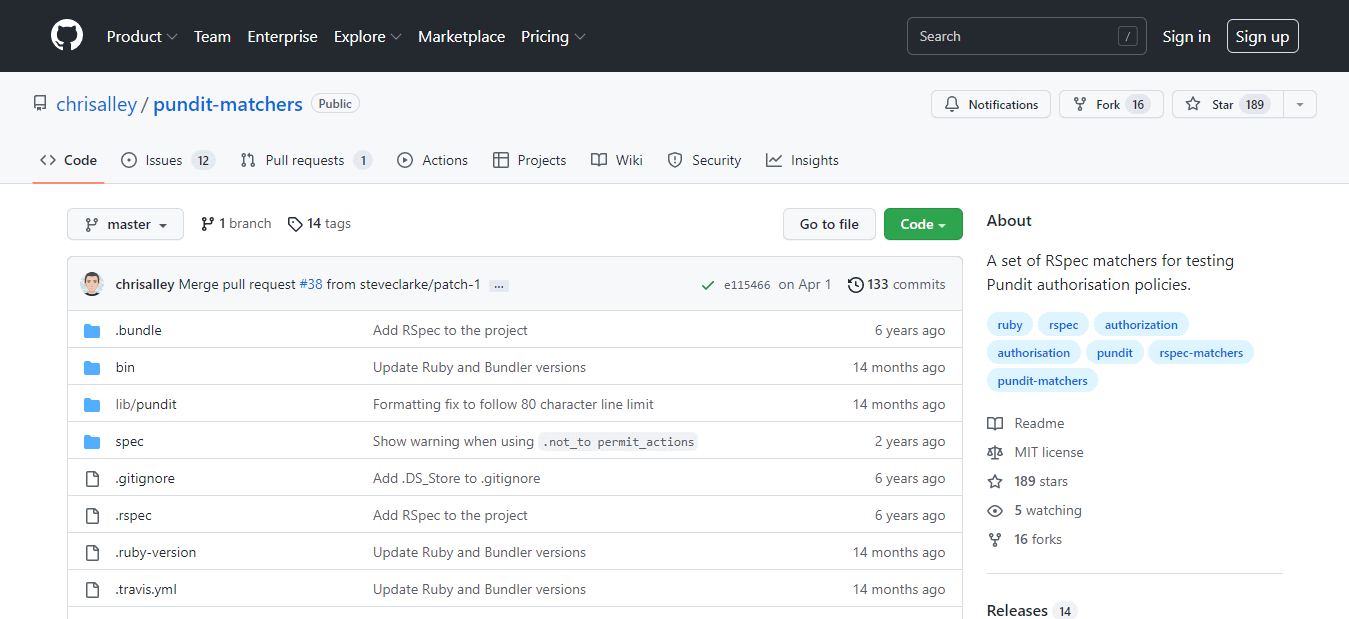Screen dimensions: 1349x619
Task: Expand the green Code dropdown button
Action: tap(922, 224)
